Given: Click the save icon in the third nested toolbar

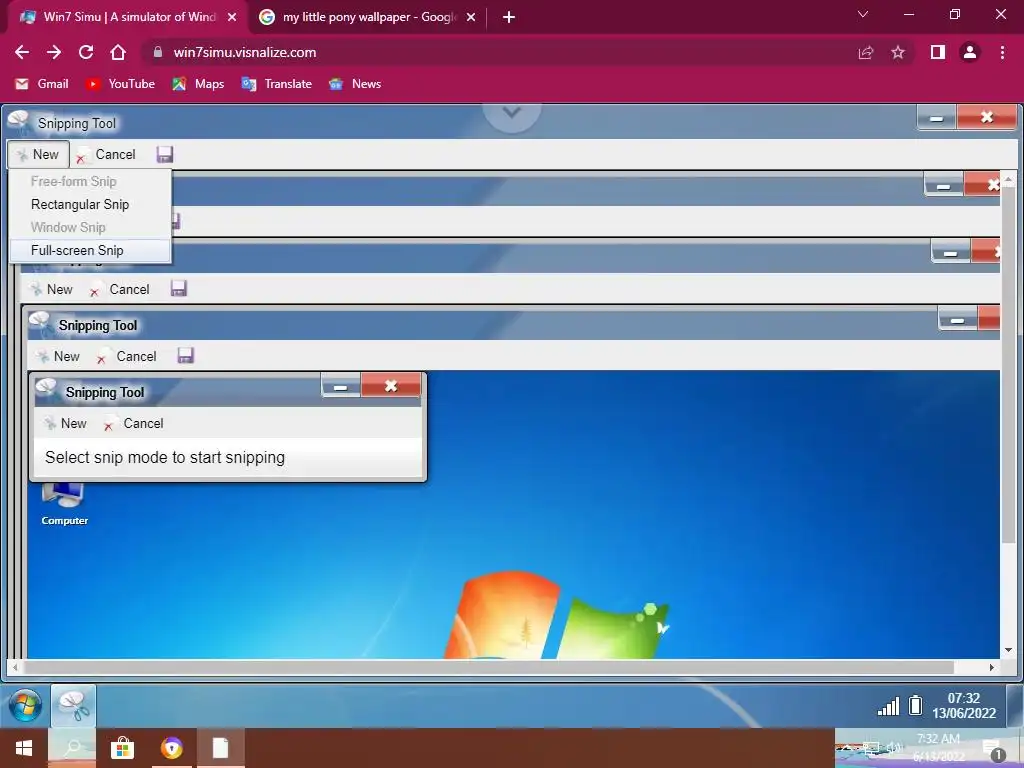Looking at the screenshot, I should (x=179, y=288).
